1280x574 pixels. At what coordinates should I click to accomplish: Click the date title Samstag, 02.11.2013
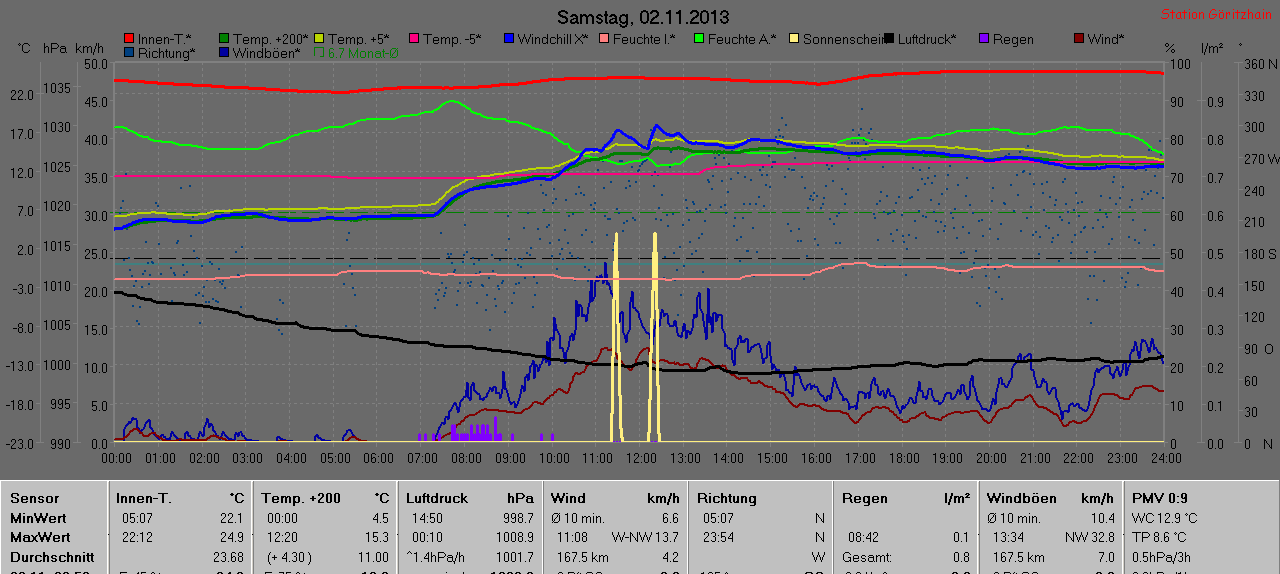point(642,17)
